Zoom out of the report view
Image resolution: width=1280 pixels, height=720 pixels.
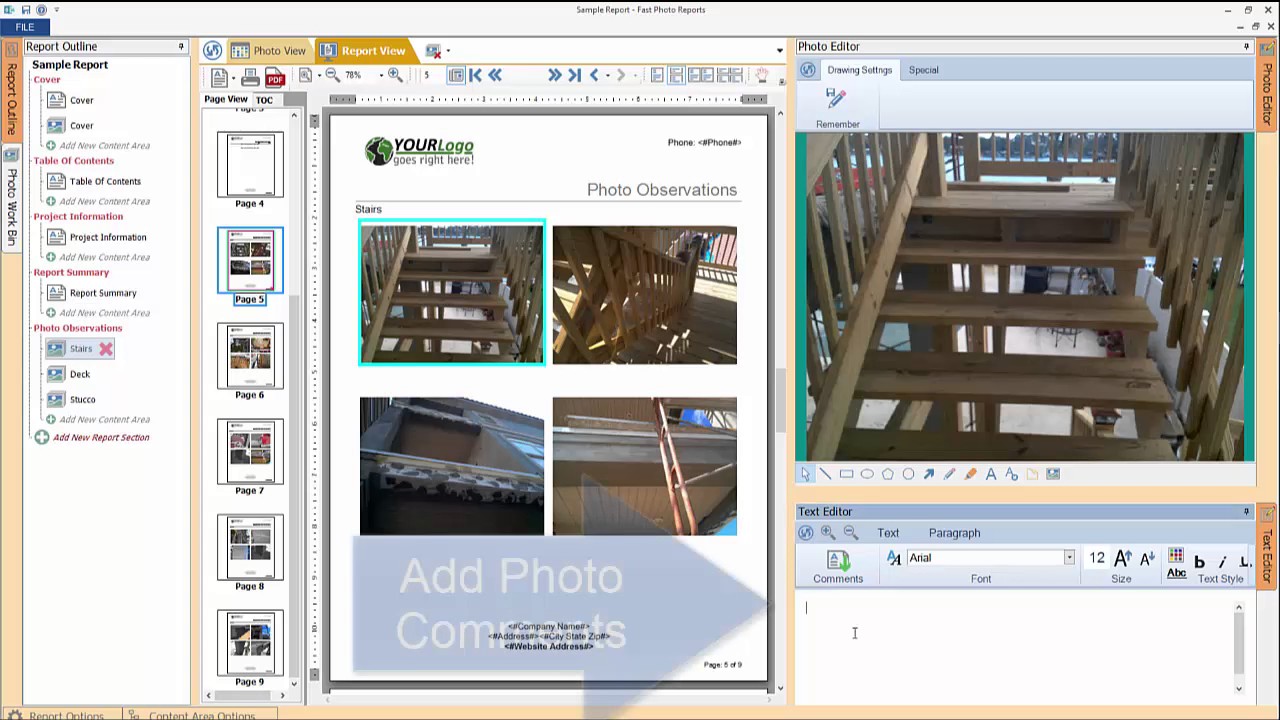click(x=332, y=75)
